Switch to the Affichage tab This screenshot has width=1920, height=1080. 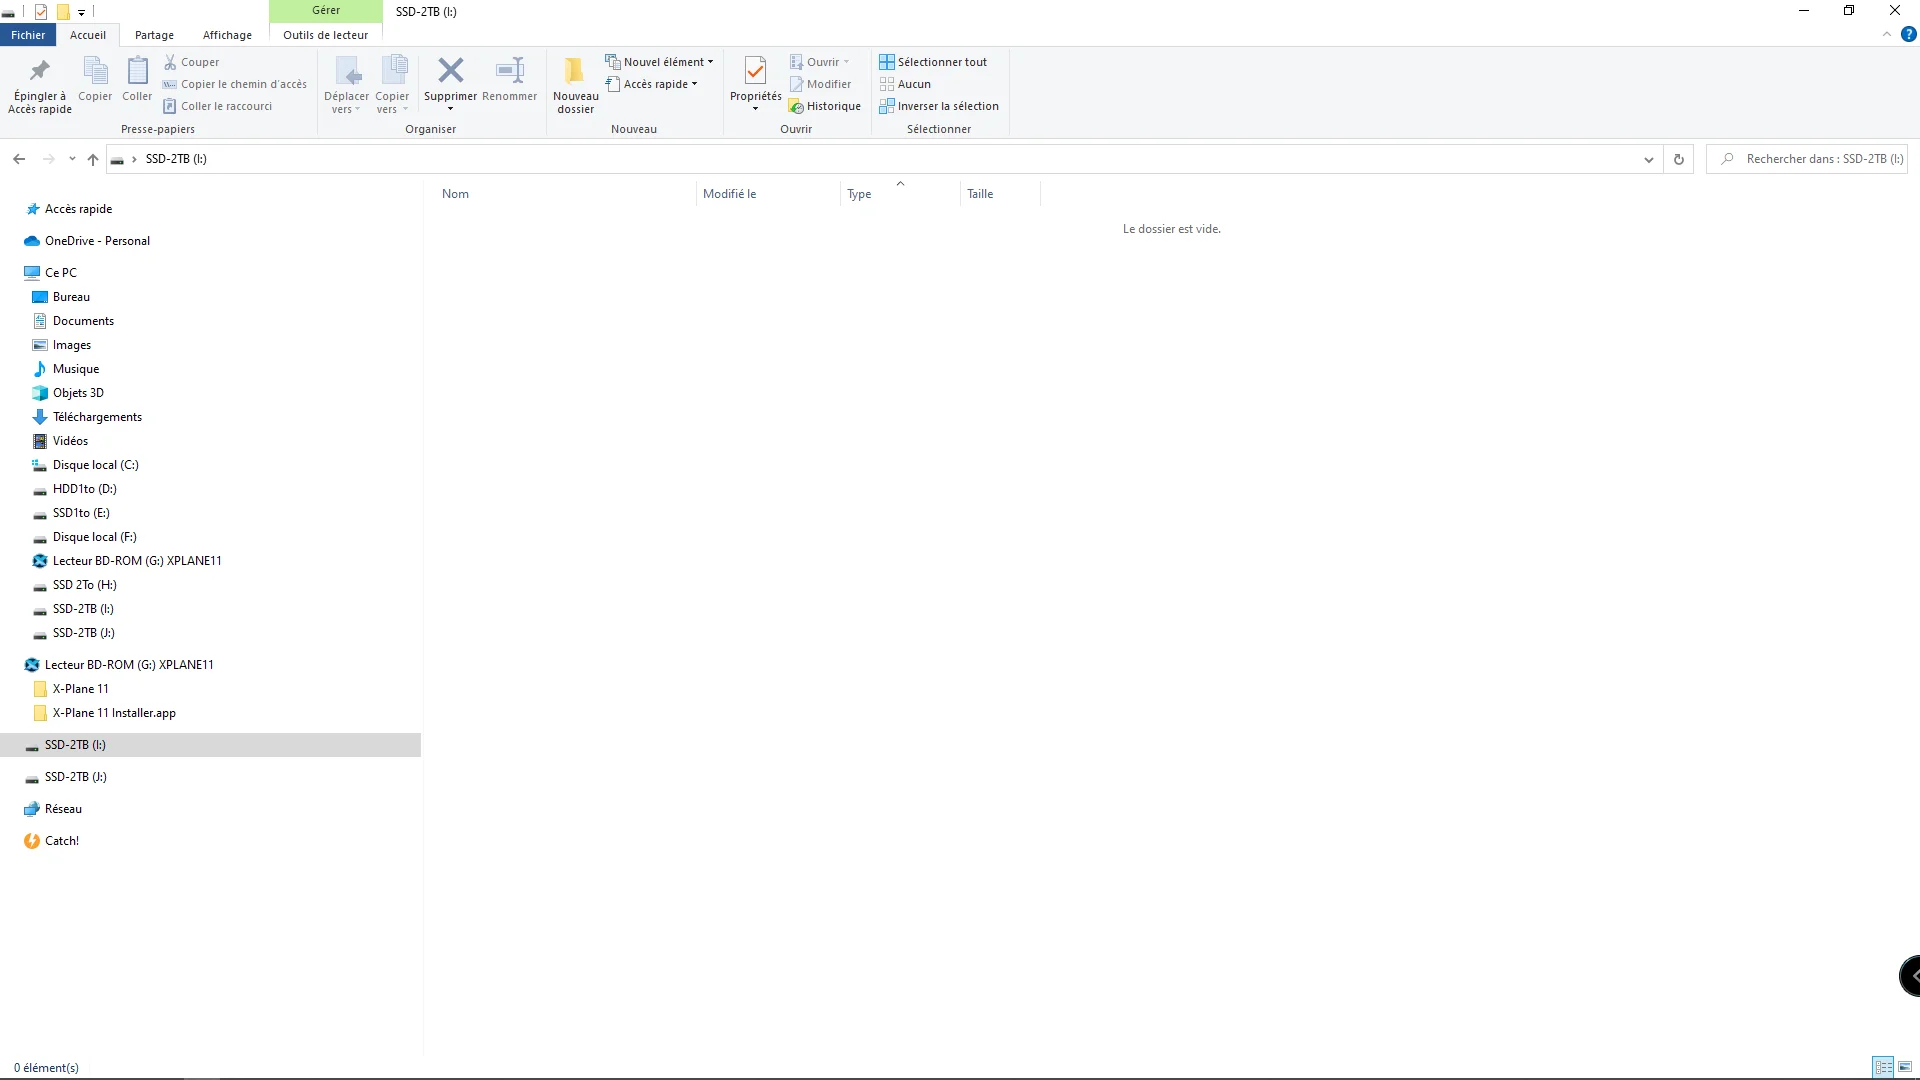(x=227, y=35)
